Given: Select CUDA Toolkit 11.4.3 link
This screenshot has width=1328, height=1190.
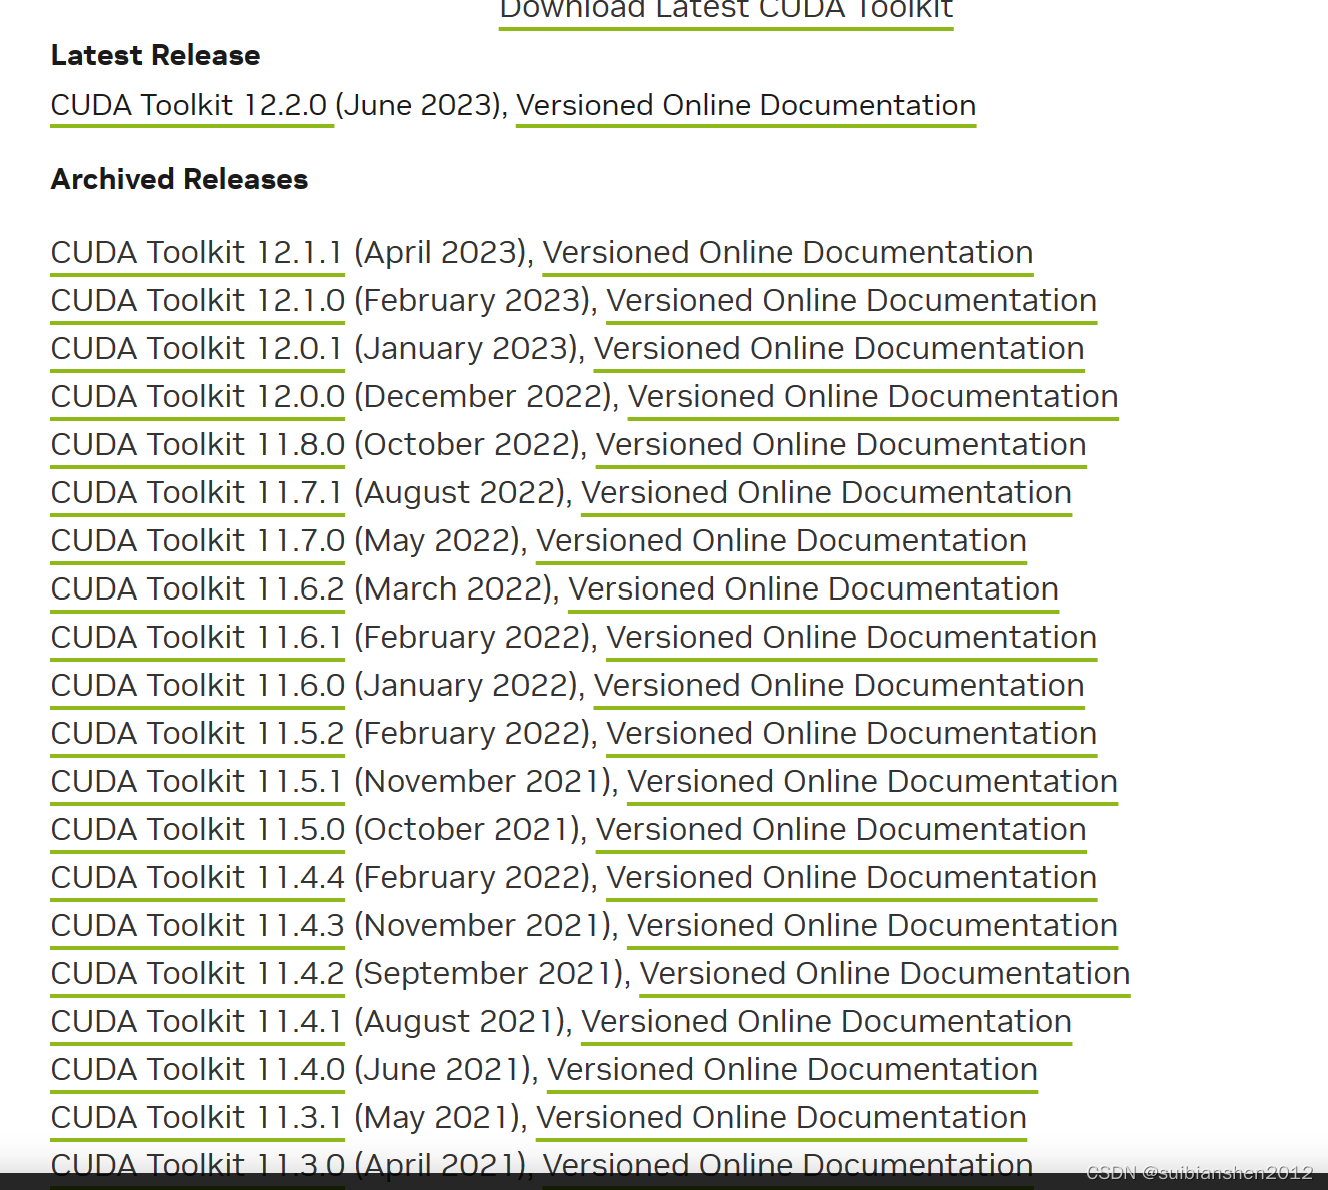Looking at the screenshot, I should coord(198,925).
